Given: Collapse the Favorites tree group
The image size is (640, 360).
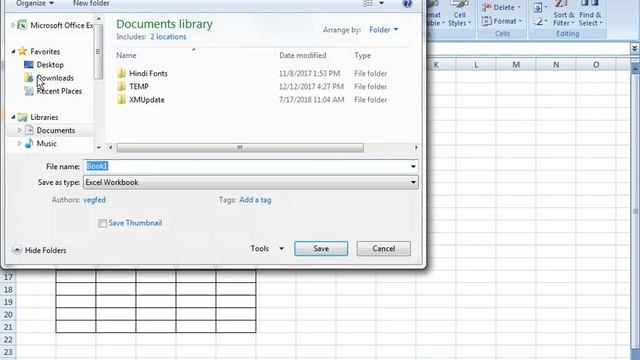Looking at the screenshot, I should coord(13,51).
